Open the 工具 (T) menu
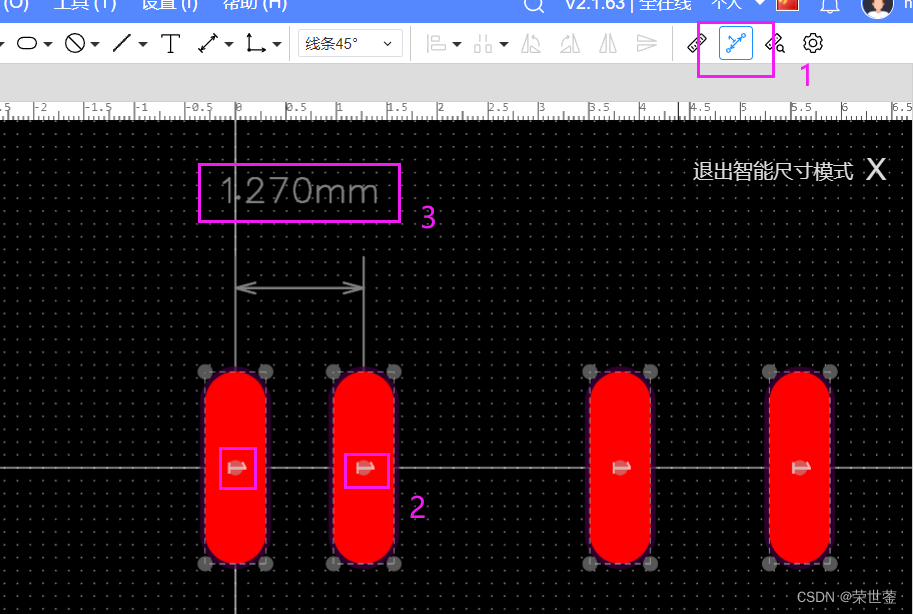913x614 pixels. (x=85, y=5)
